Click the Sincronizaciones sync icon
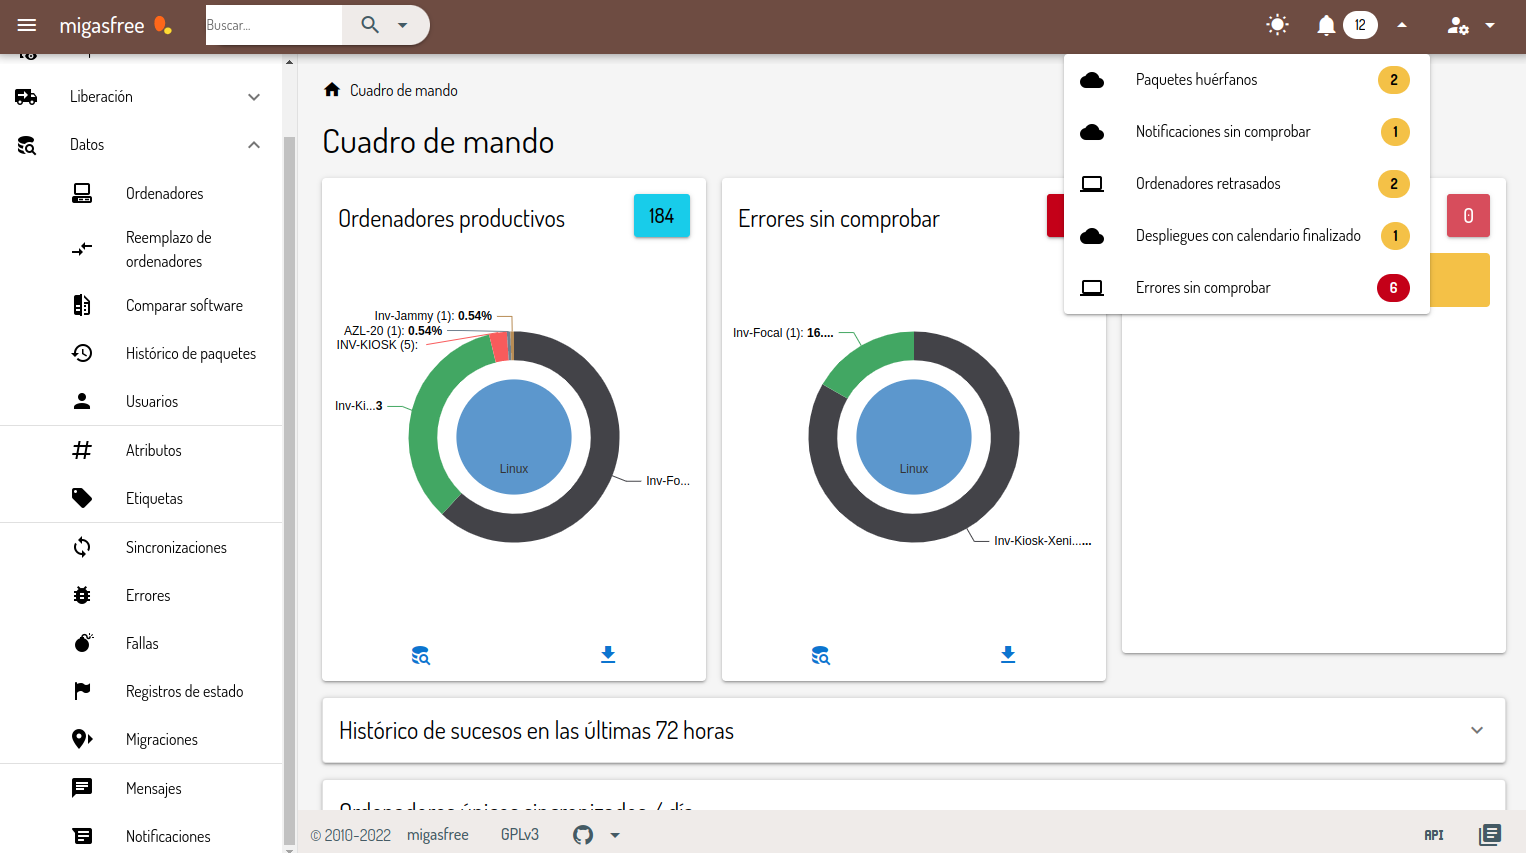 point(82,547)
